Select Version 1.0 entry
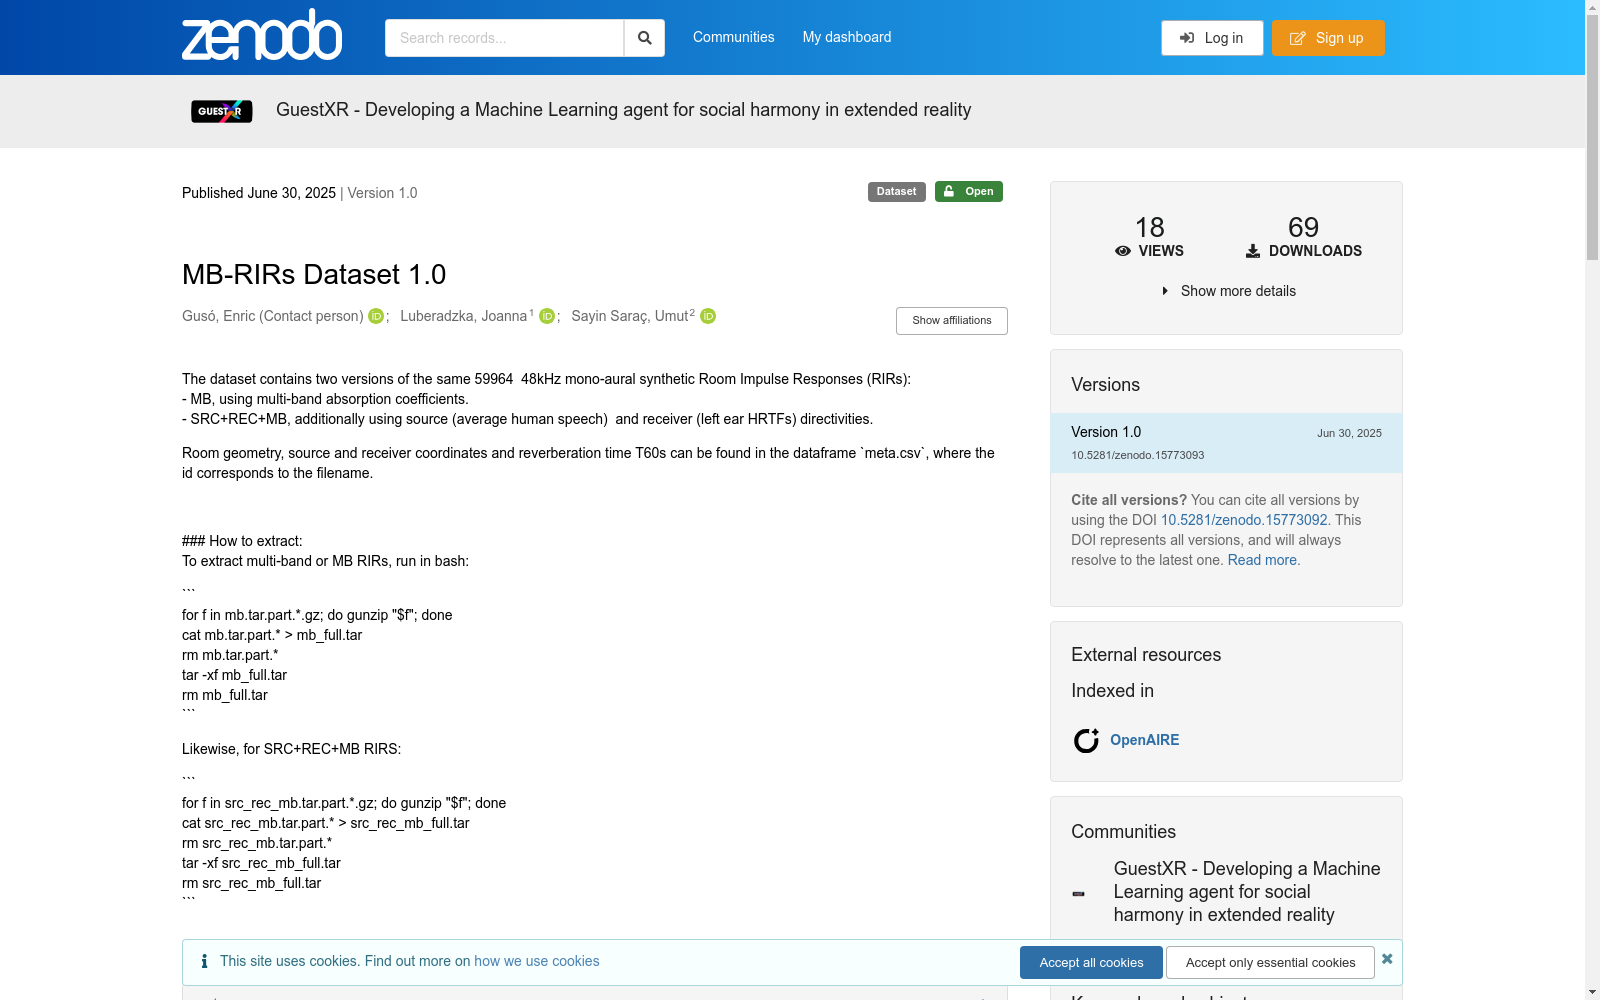This screenshot has width=1600, height=1000. tap(1226, 443)
